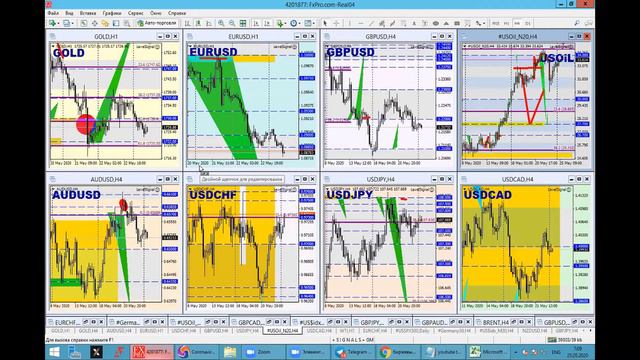Switch chart to candlestick mode
This screenshot has width=640, height=360.
click(x=198, y=23)
